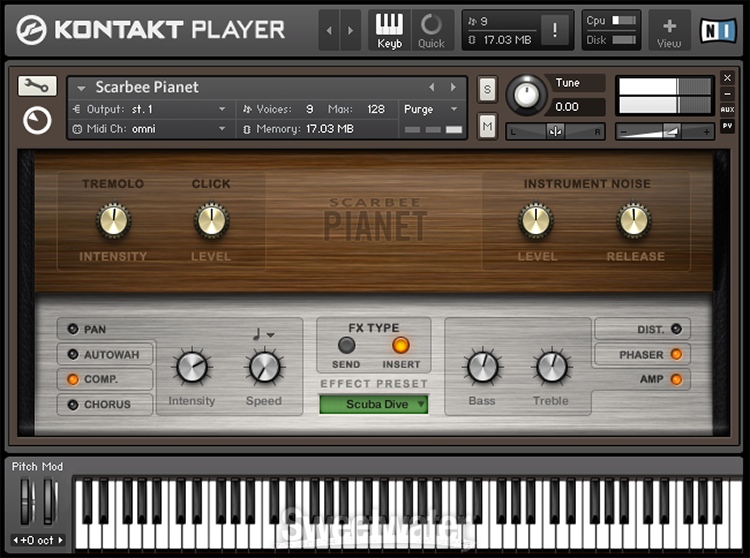Select next instrument arrow beside Scarbee Pianet
750x558 pixels.
click(453, 87)
